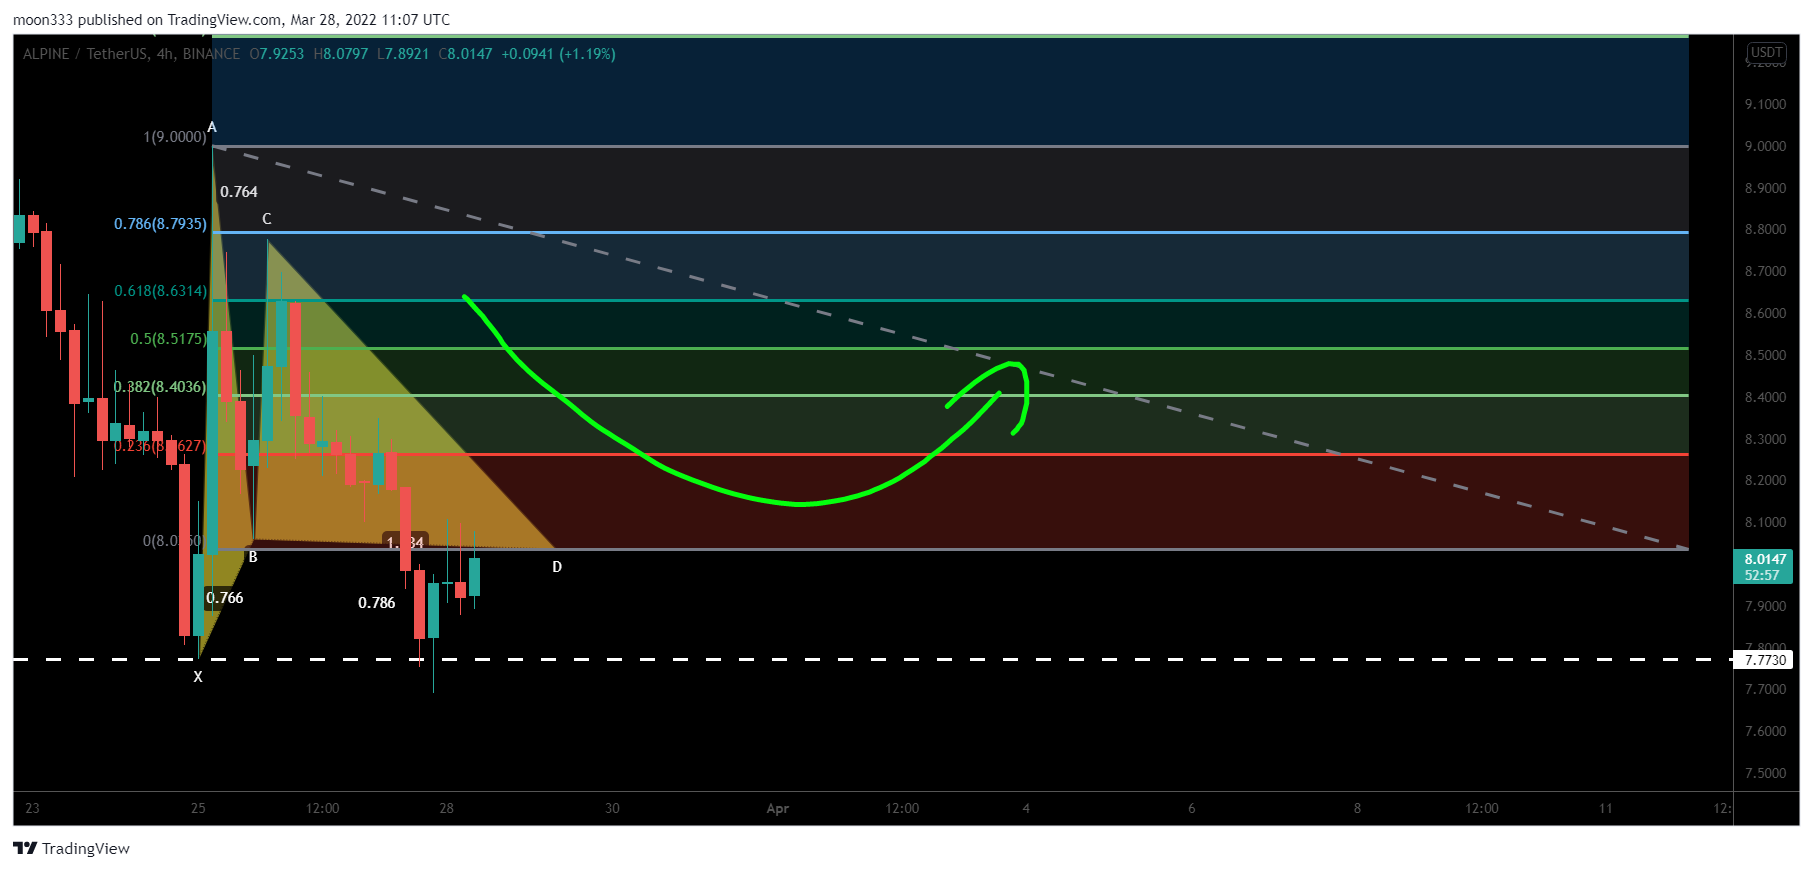This screenshot has height=870, width=1813.
Task: Click the 8.5000 price axis label
Action: 1765,355
